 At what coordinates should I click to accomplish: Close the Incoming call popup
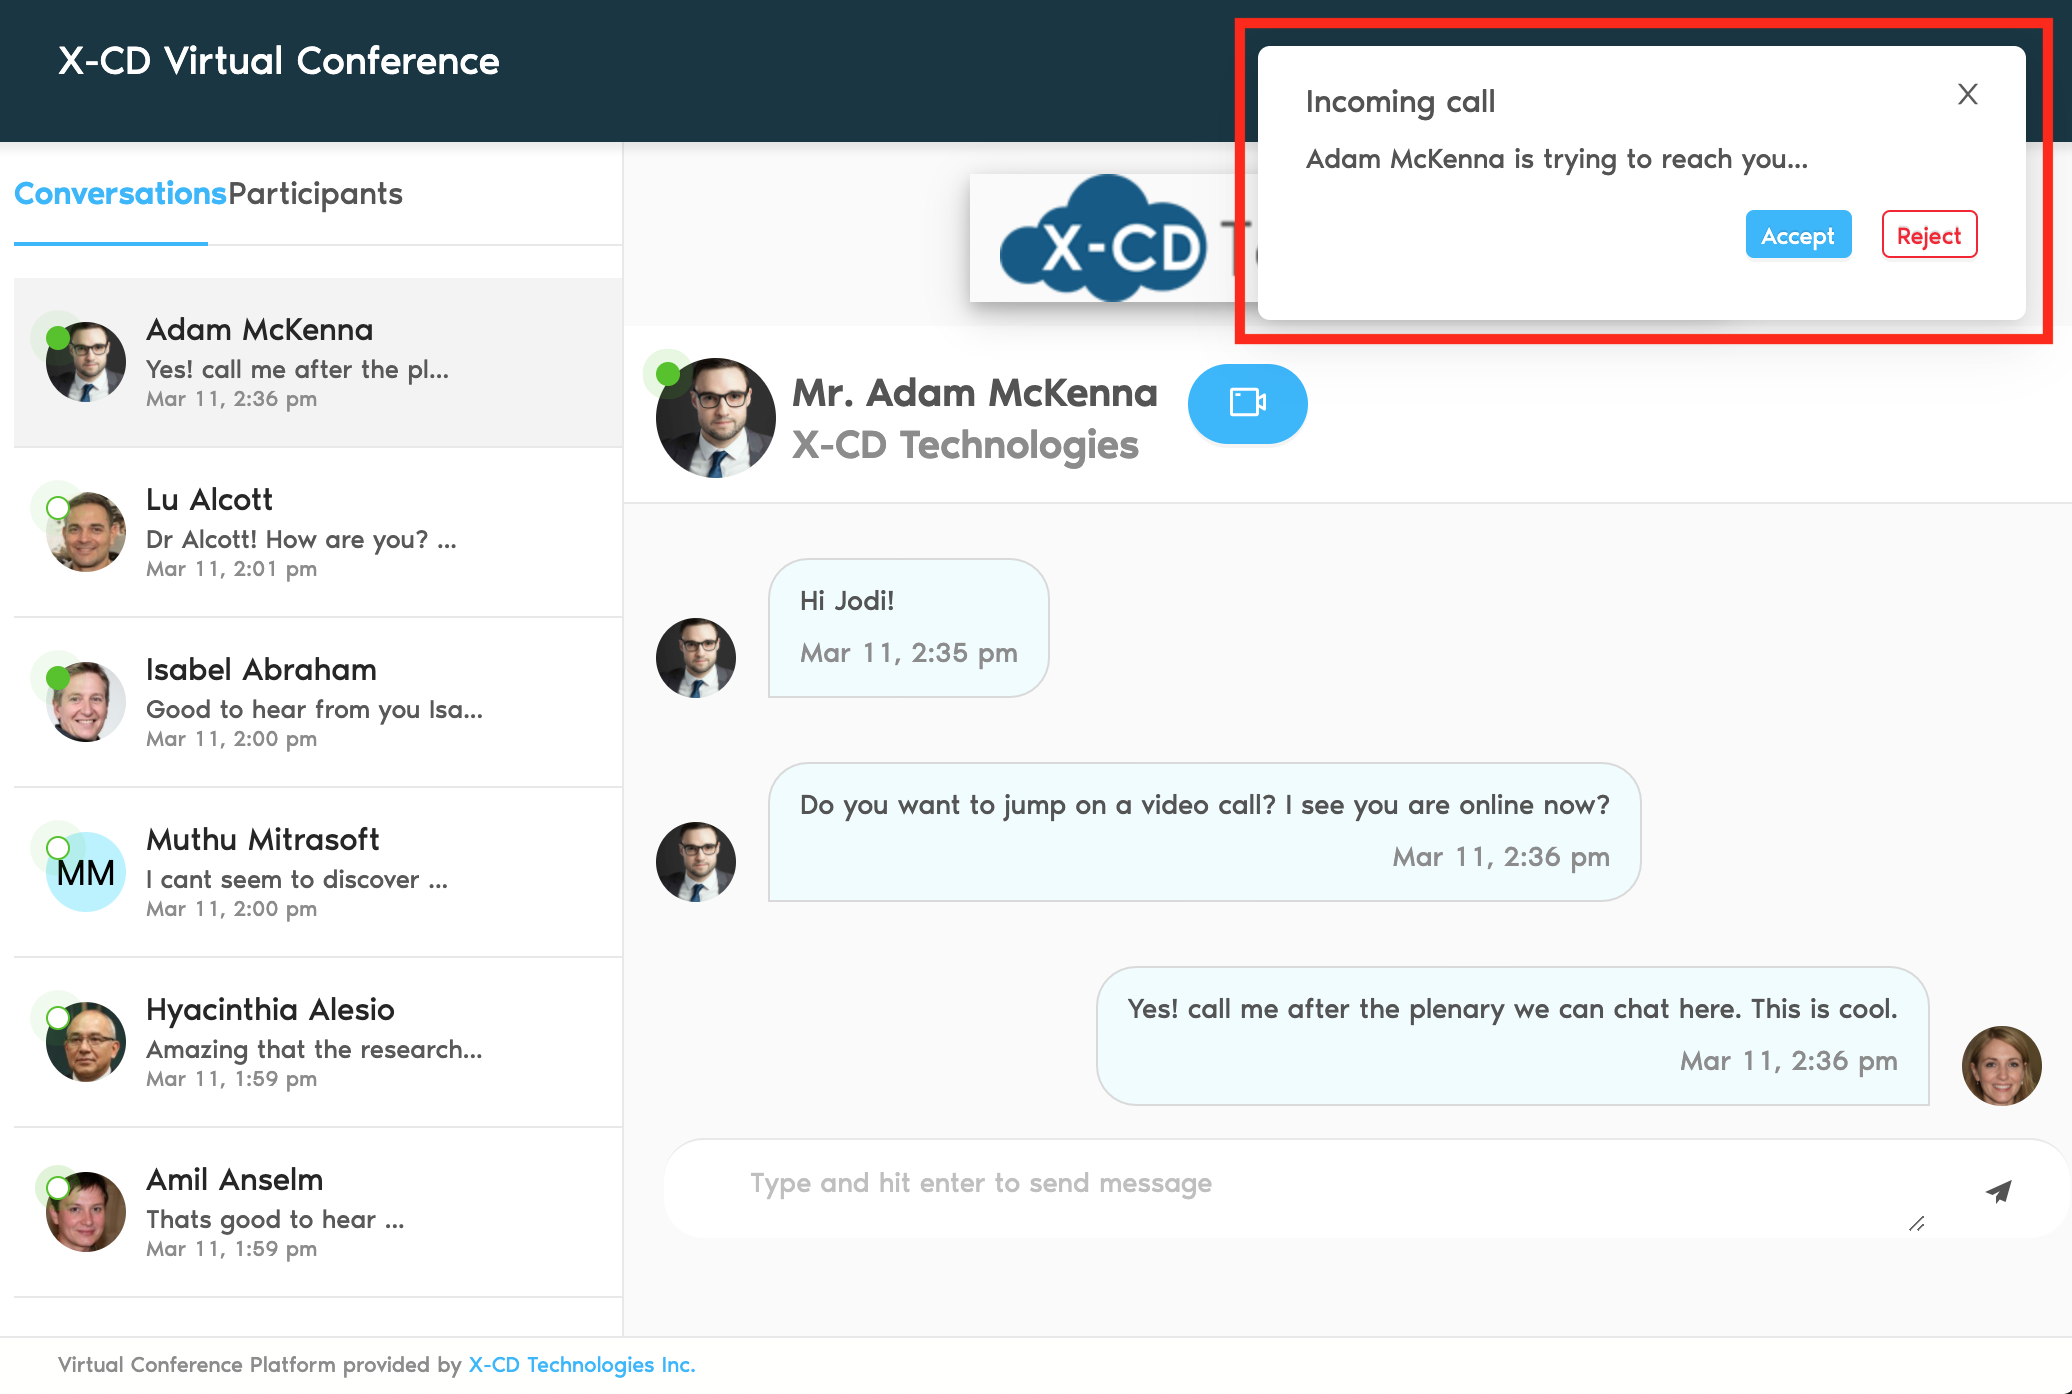(1967, 95)
